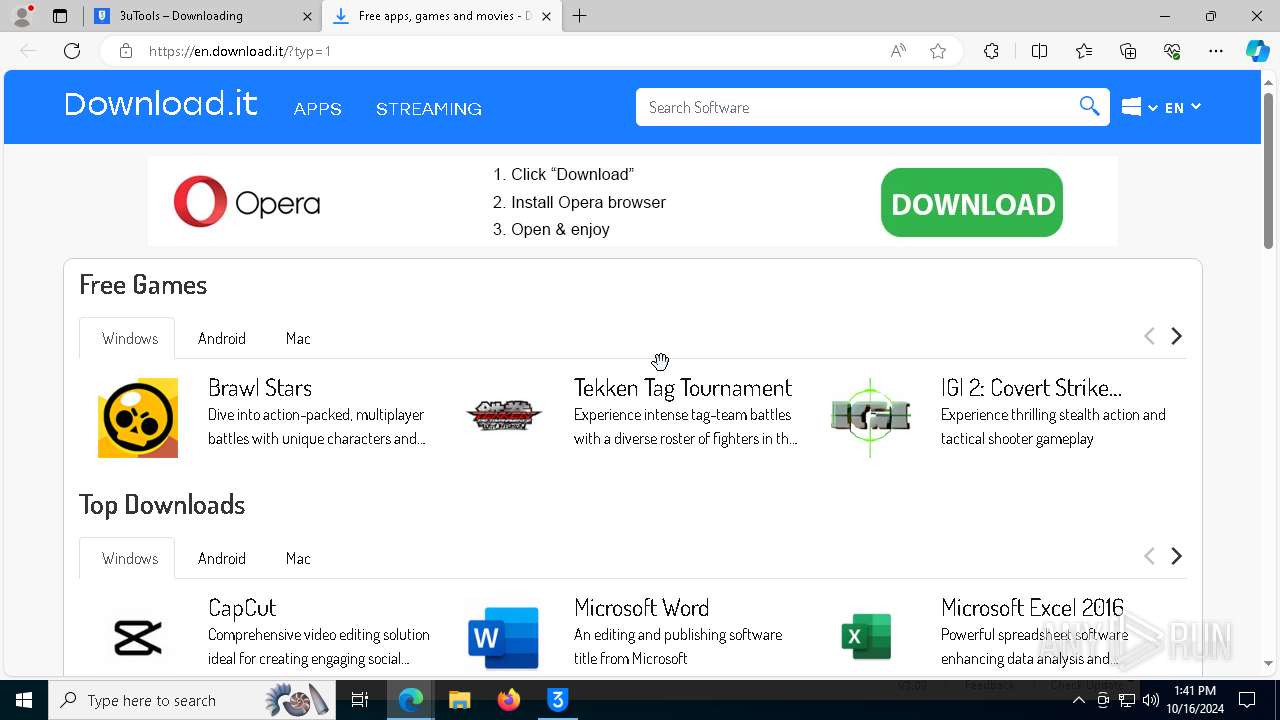Click the taskbar search box
1280x720 pixels.
(193, 700)
